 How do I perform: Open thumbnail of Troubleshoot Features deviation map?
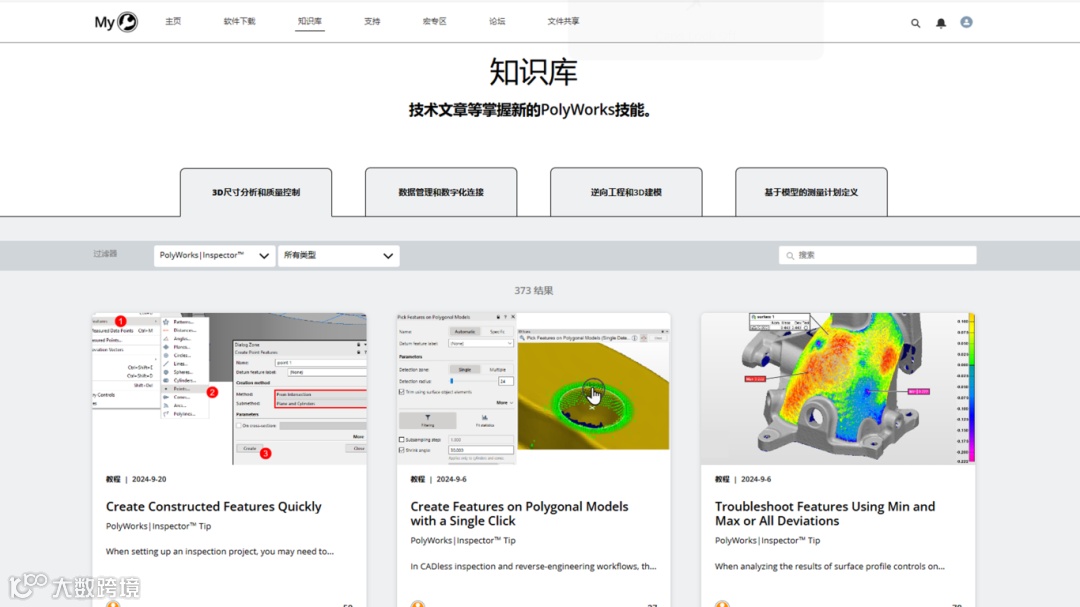[x=838, y=389]
